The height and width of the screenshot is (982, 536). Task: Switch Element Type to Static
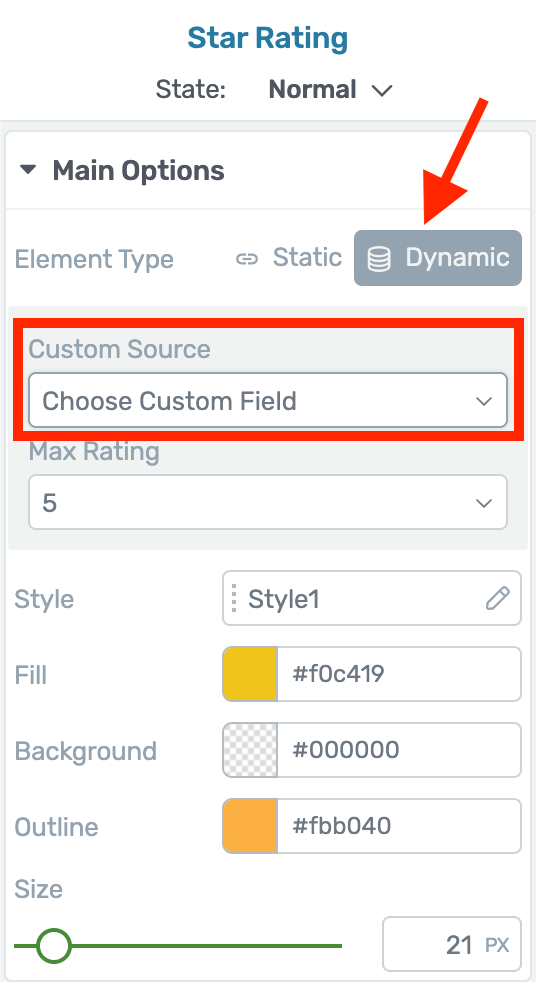pyautogui.click(x=289, y=258)
